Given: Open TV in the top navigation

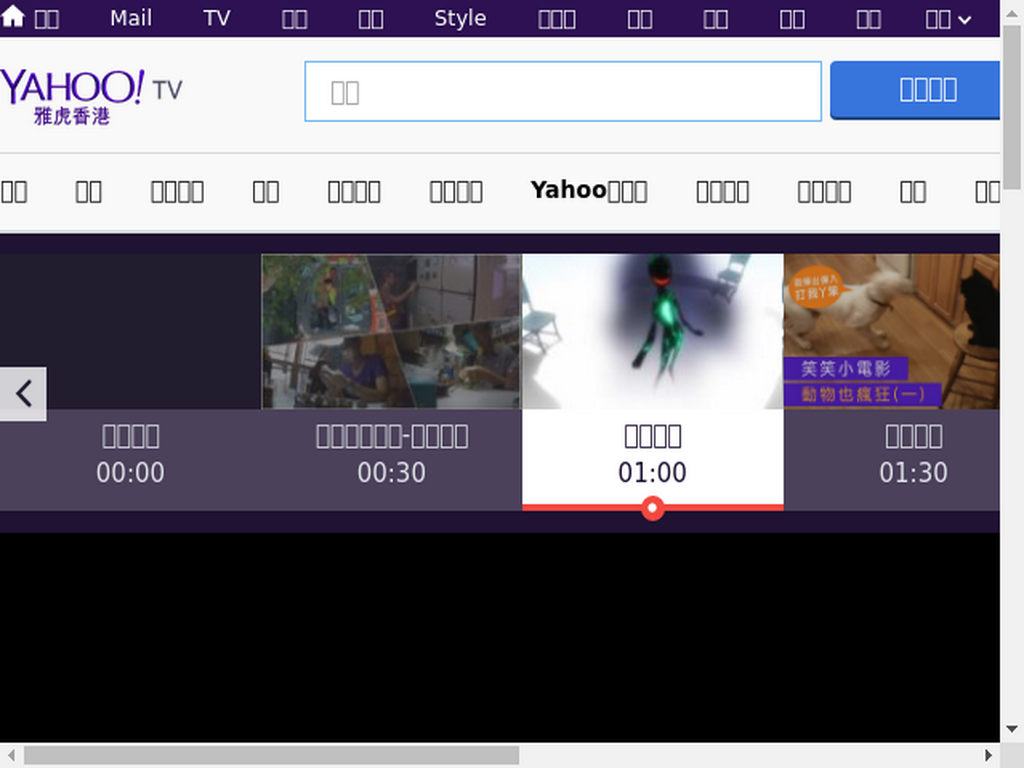Looking at the screenshot, I should point(216,18).
